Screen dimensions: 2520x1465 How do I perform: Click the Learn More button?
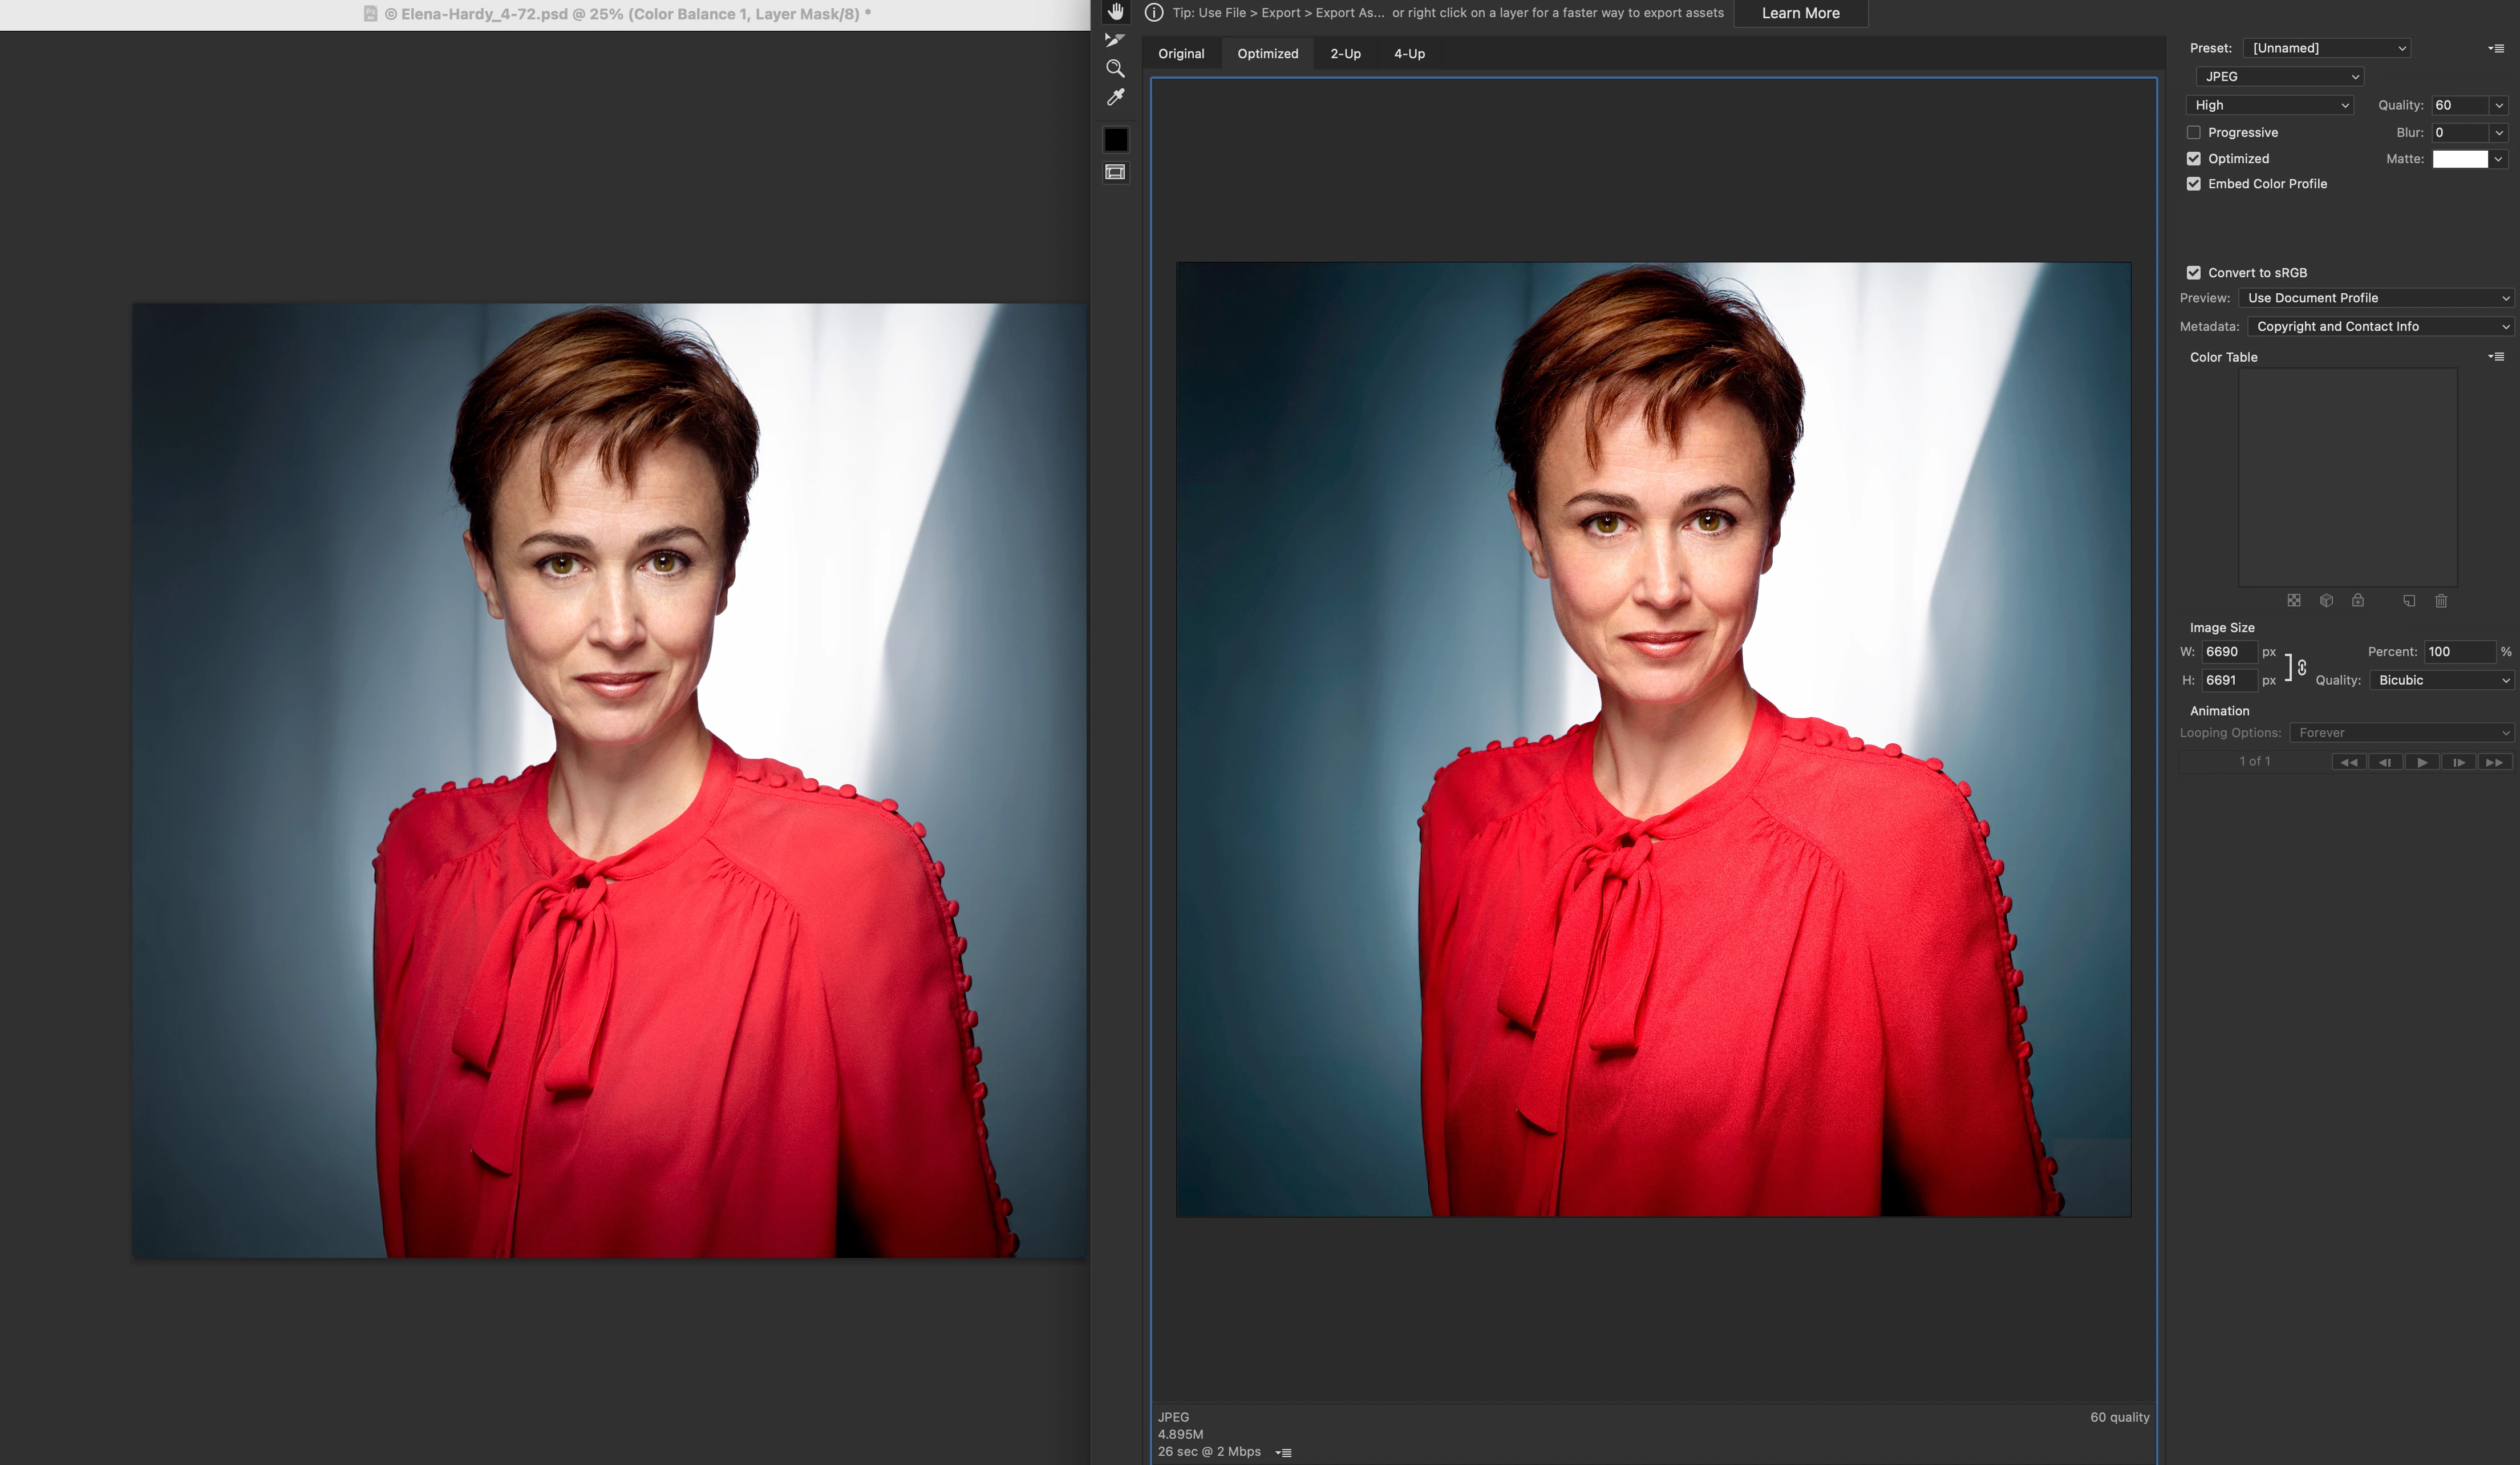coord(1800,13)
